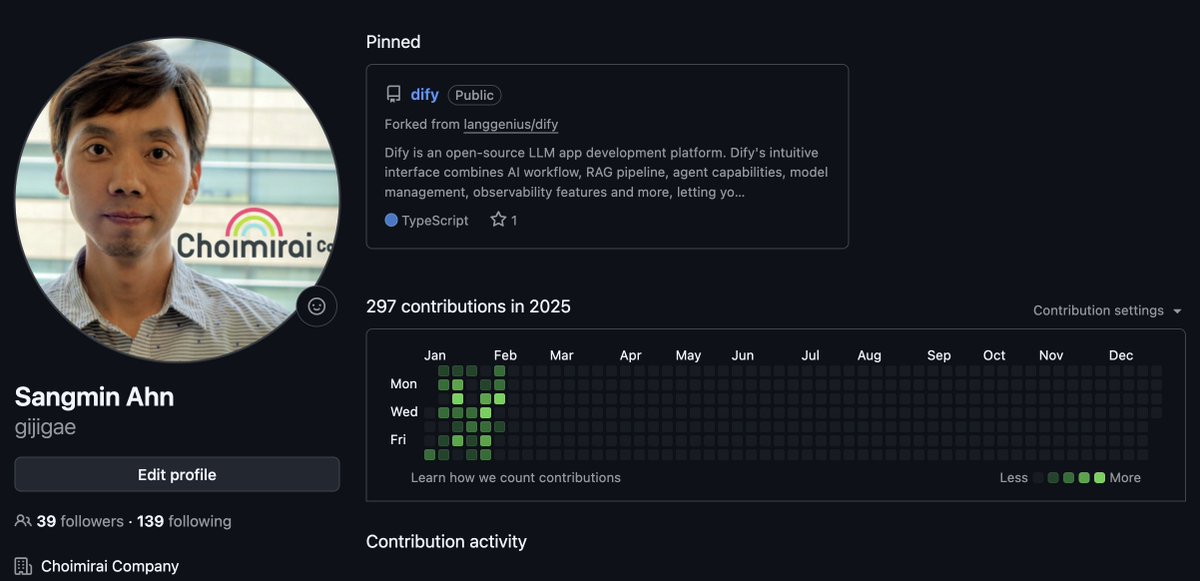The image size is (1200, 581).
Task: Click the More legend label
Action: pyautogui.click(x=1125, y=477)
